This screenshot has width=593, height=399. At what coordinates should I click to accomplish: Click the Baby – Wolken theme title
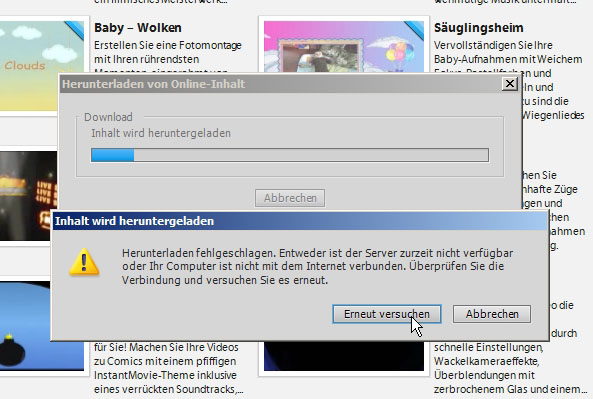[138, 28]
